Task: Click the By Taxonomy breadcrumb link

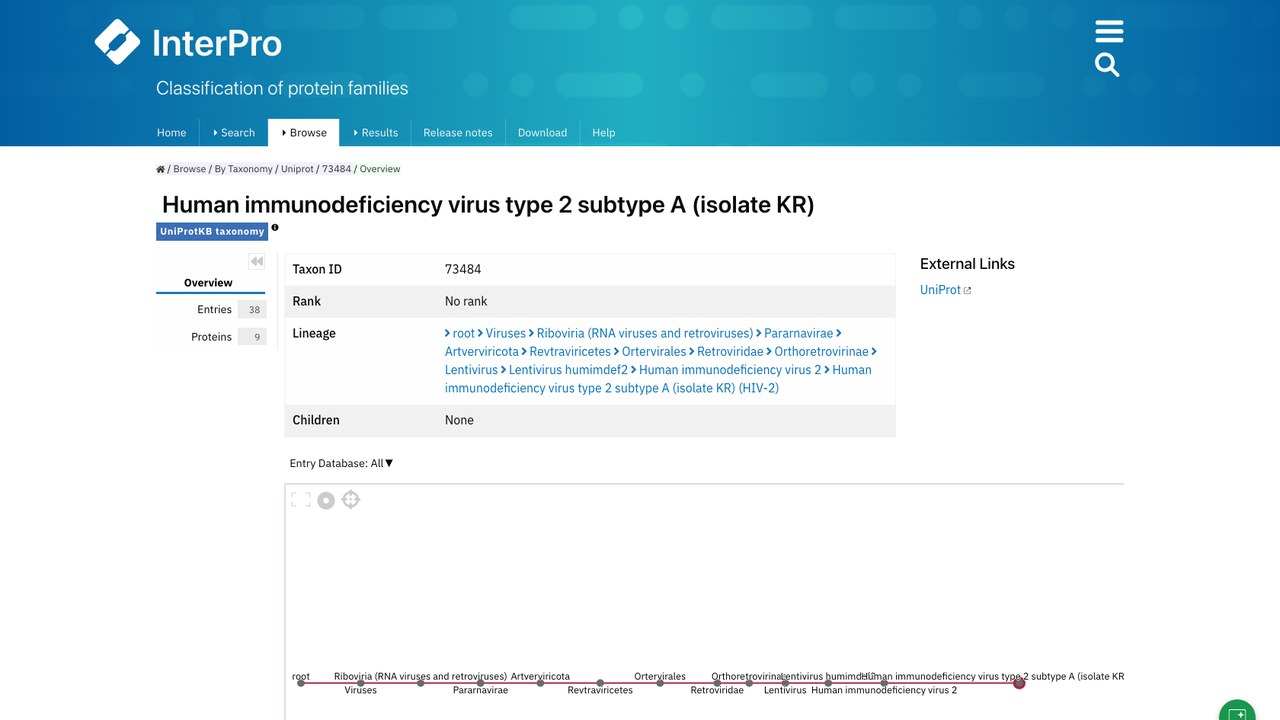Action: coord(243,169)
